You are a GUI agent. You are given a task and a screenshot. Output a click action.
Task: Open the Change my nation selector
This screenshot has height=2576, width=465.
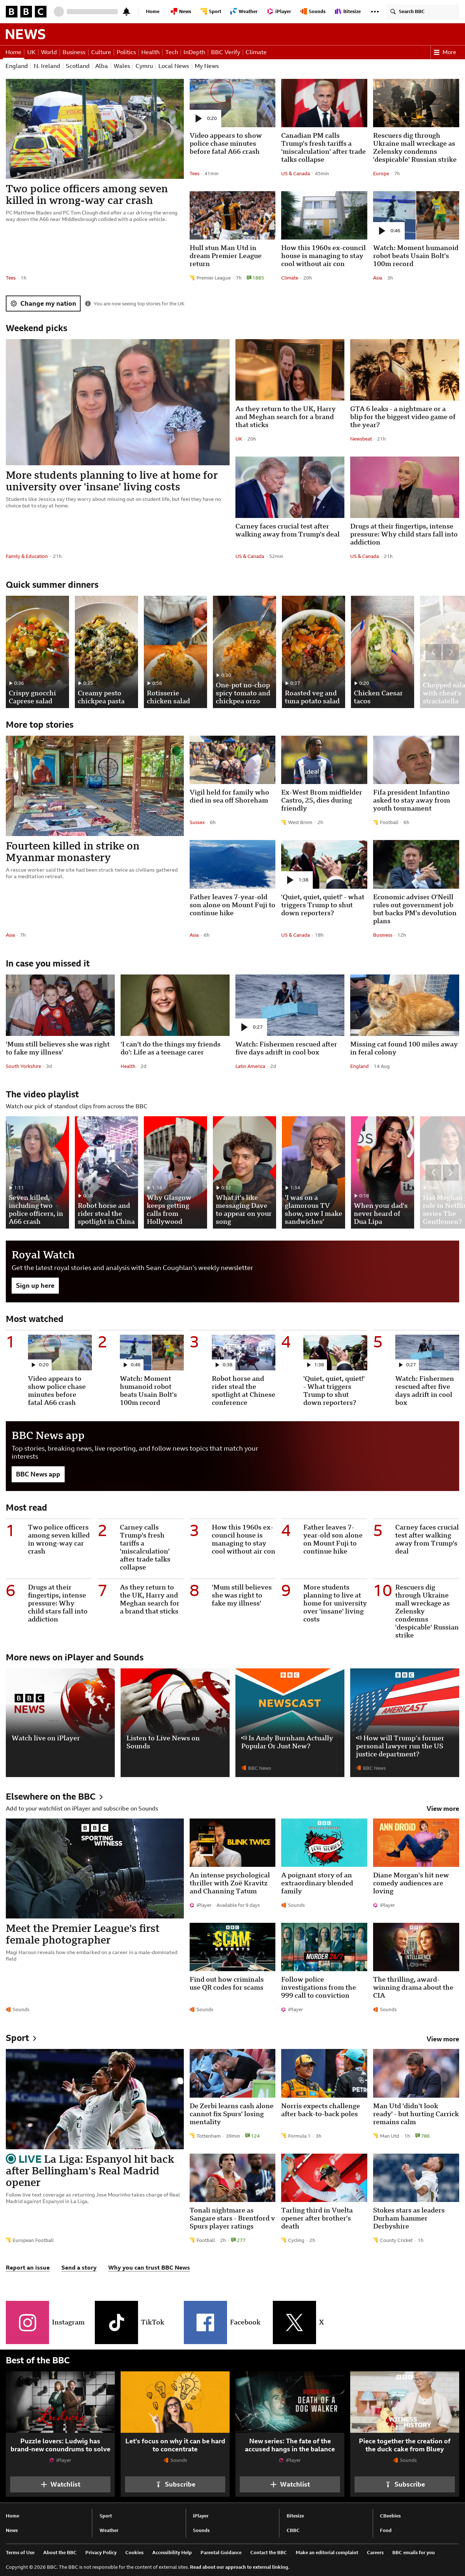click(43, 304)
